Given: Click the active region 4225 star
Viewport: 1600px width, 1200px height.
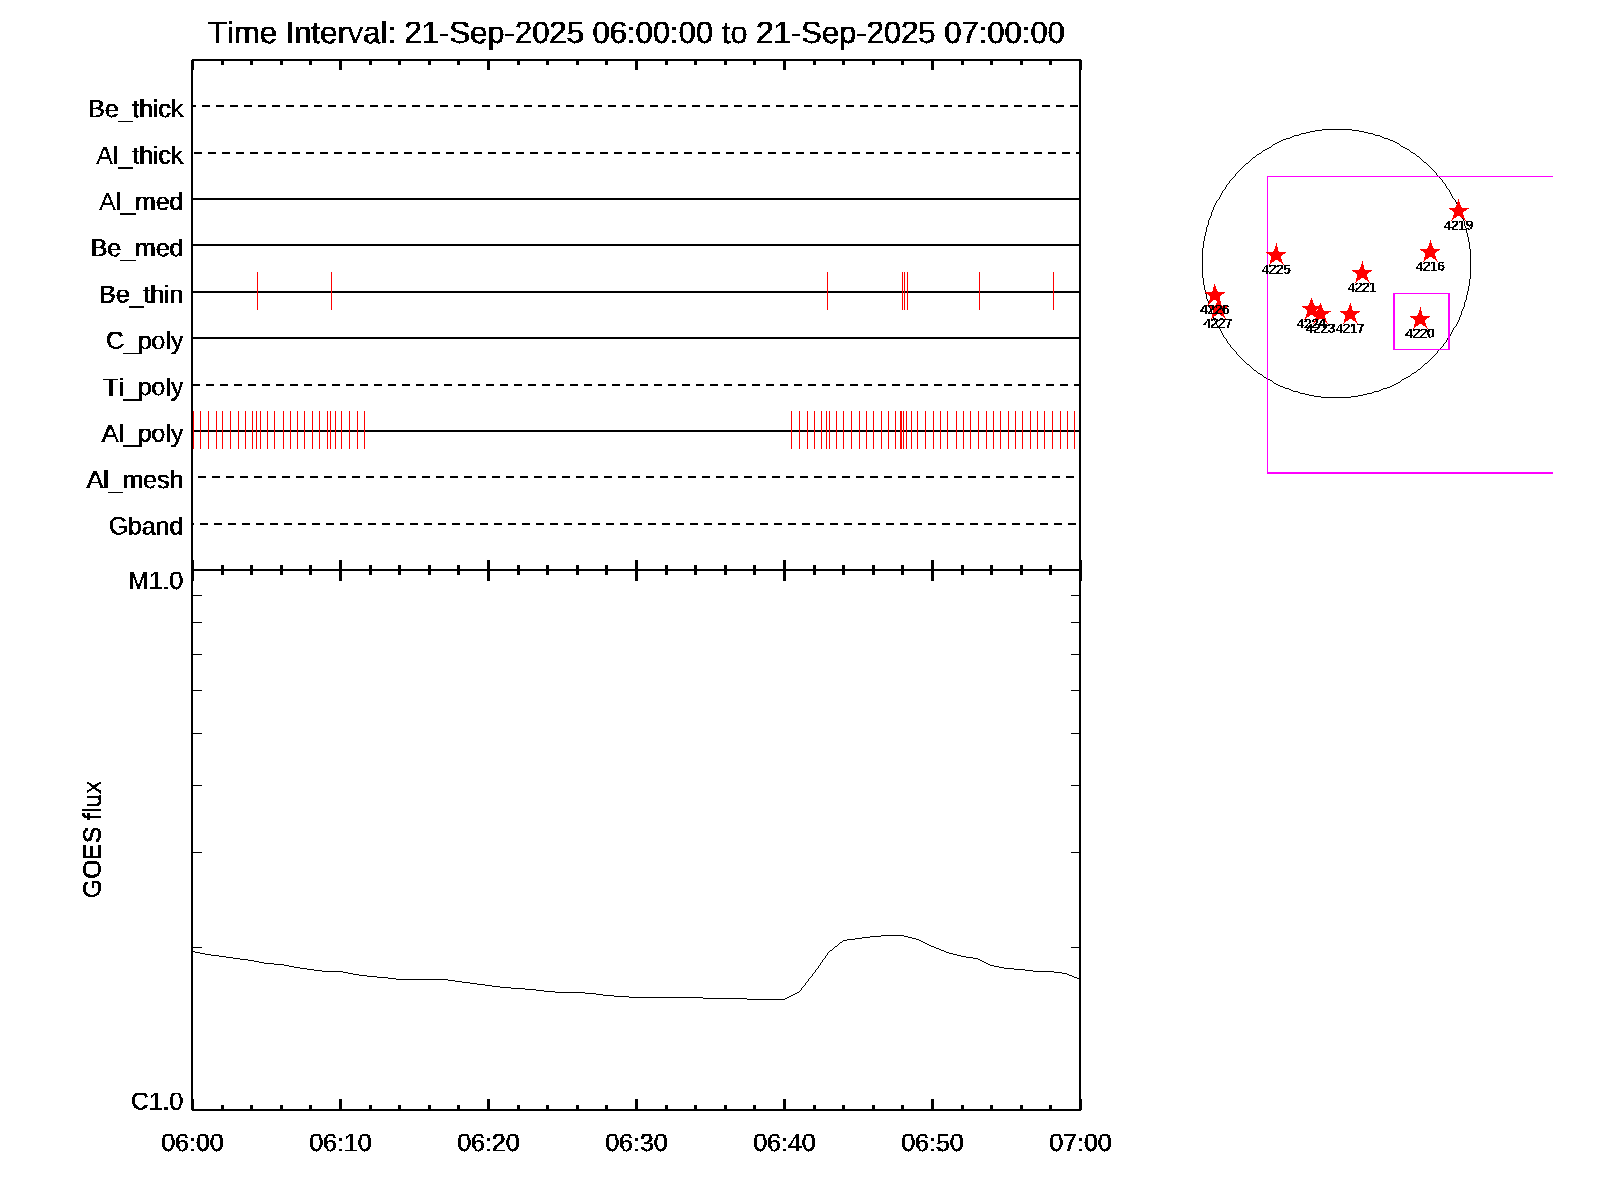Looking at the screenshot, I should (1276, 255).
